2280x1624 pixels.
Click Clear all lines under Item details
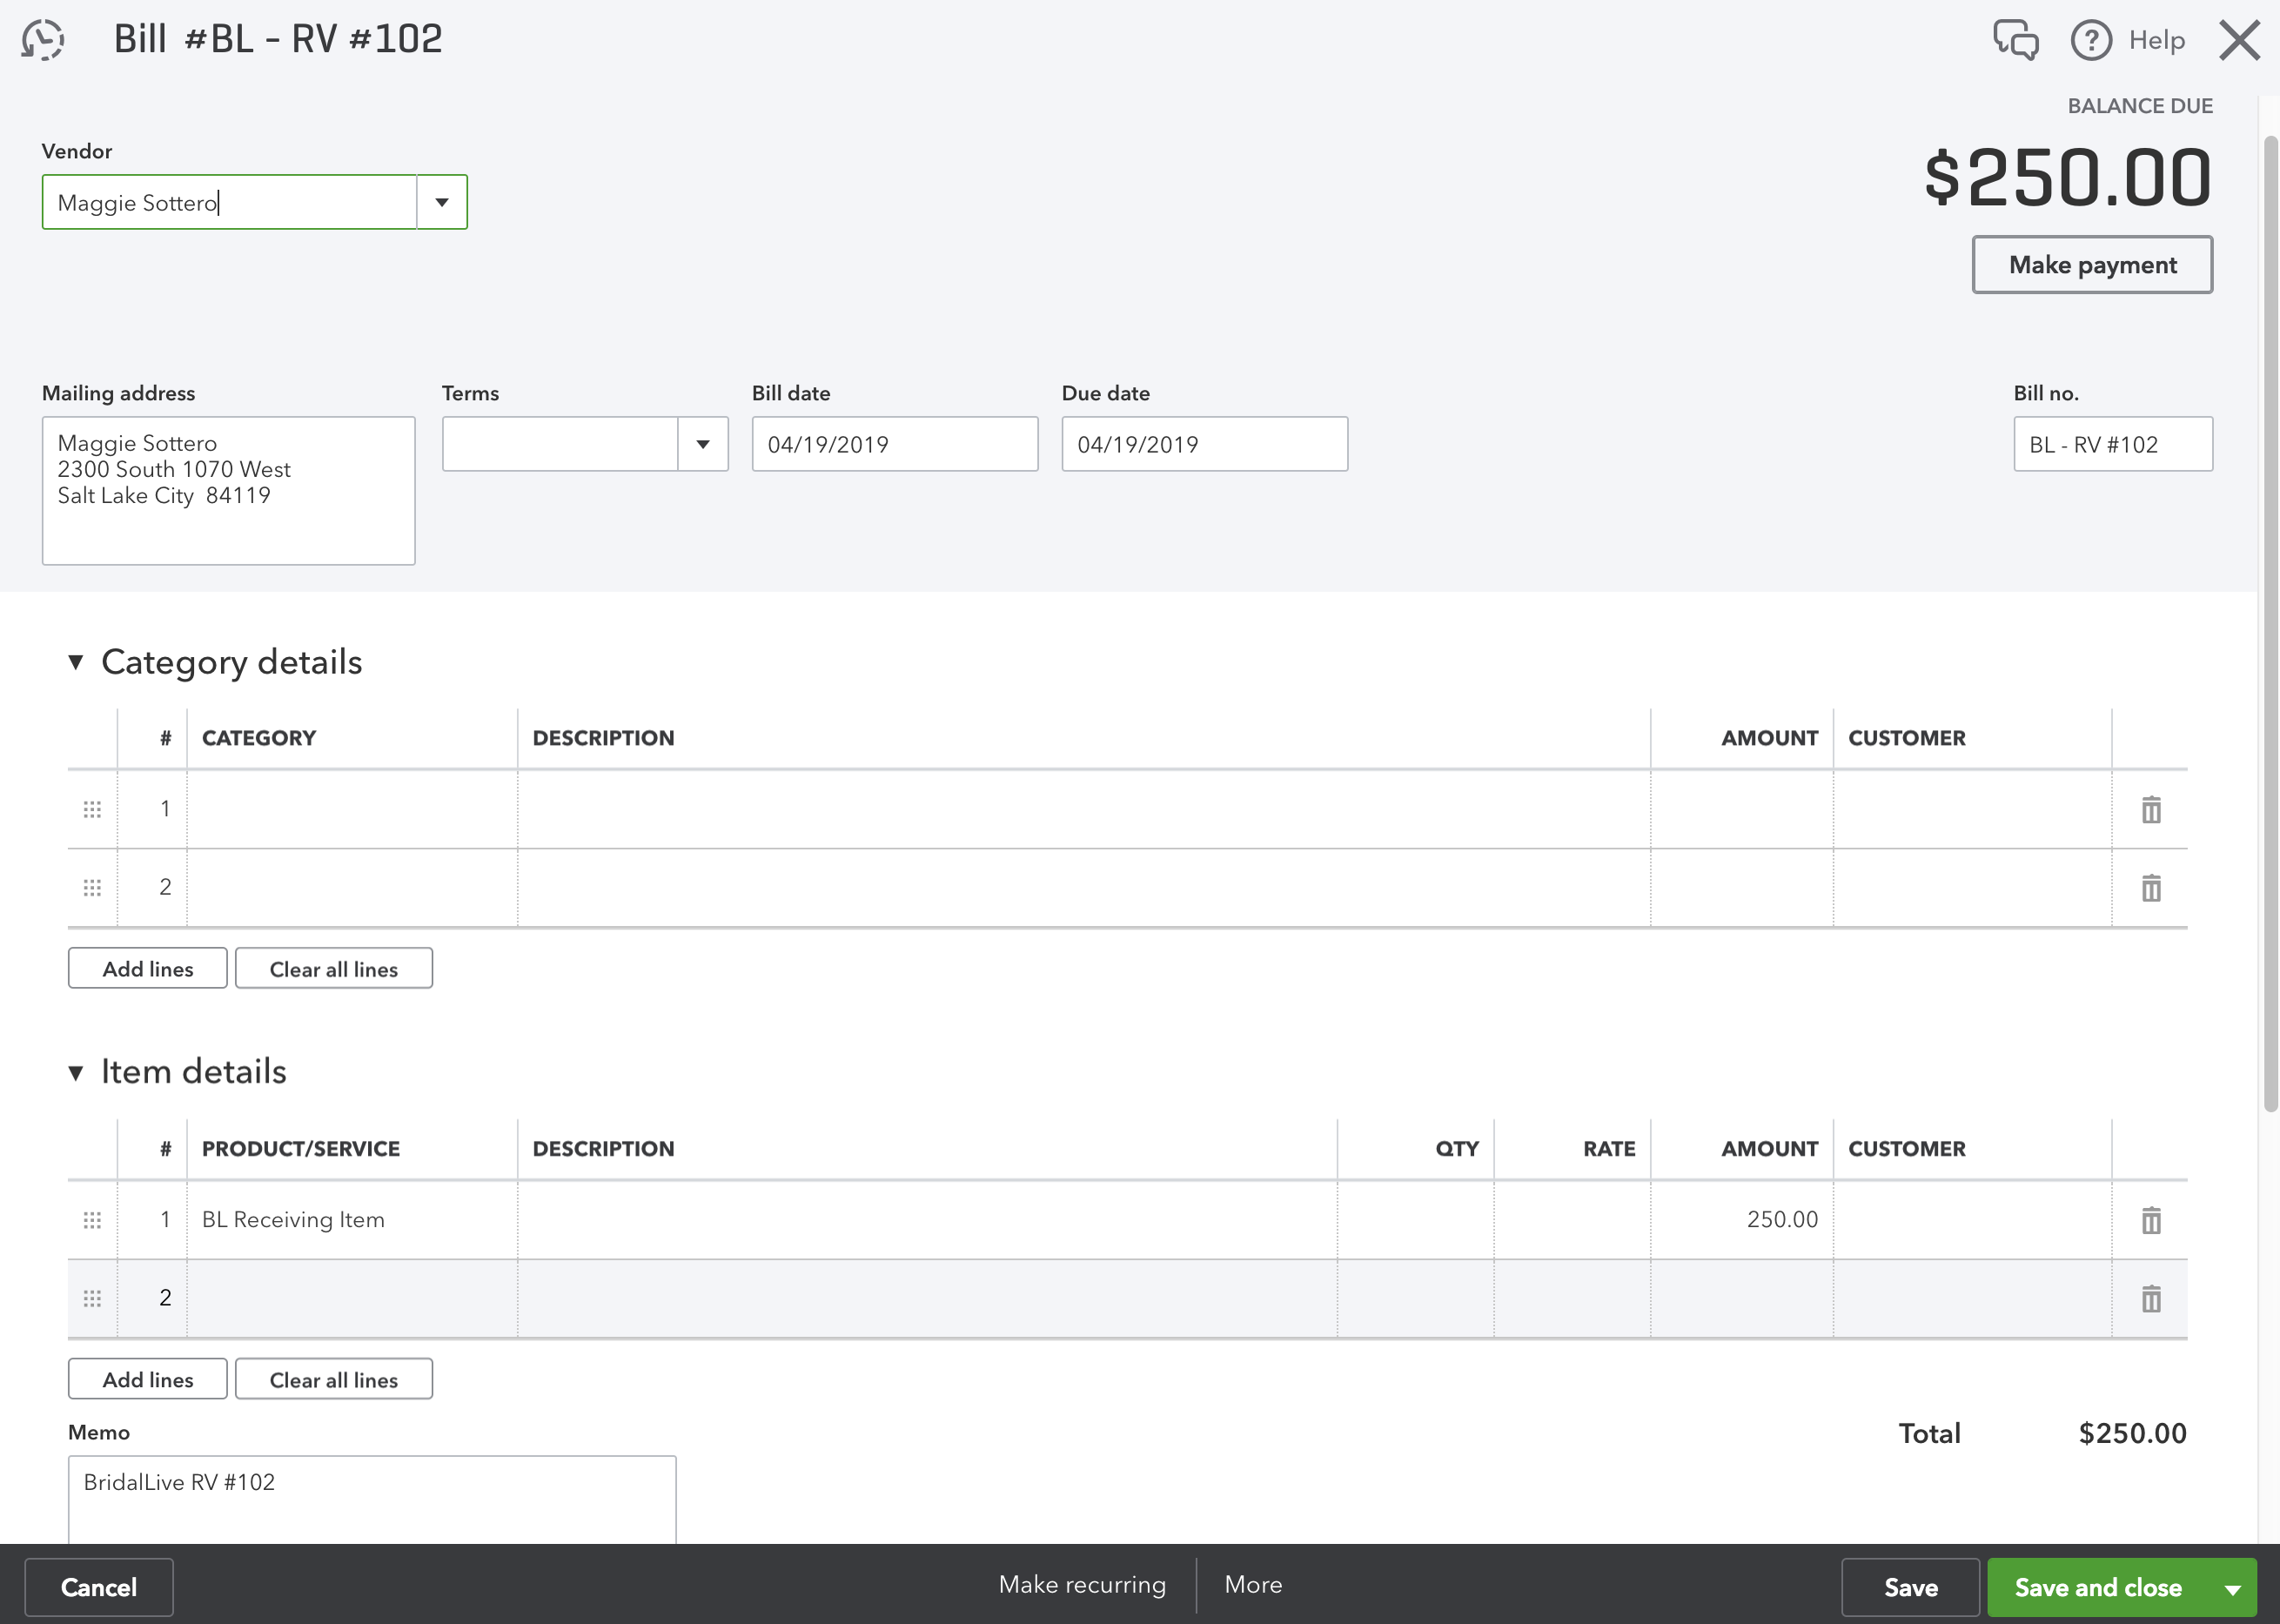334,1379
